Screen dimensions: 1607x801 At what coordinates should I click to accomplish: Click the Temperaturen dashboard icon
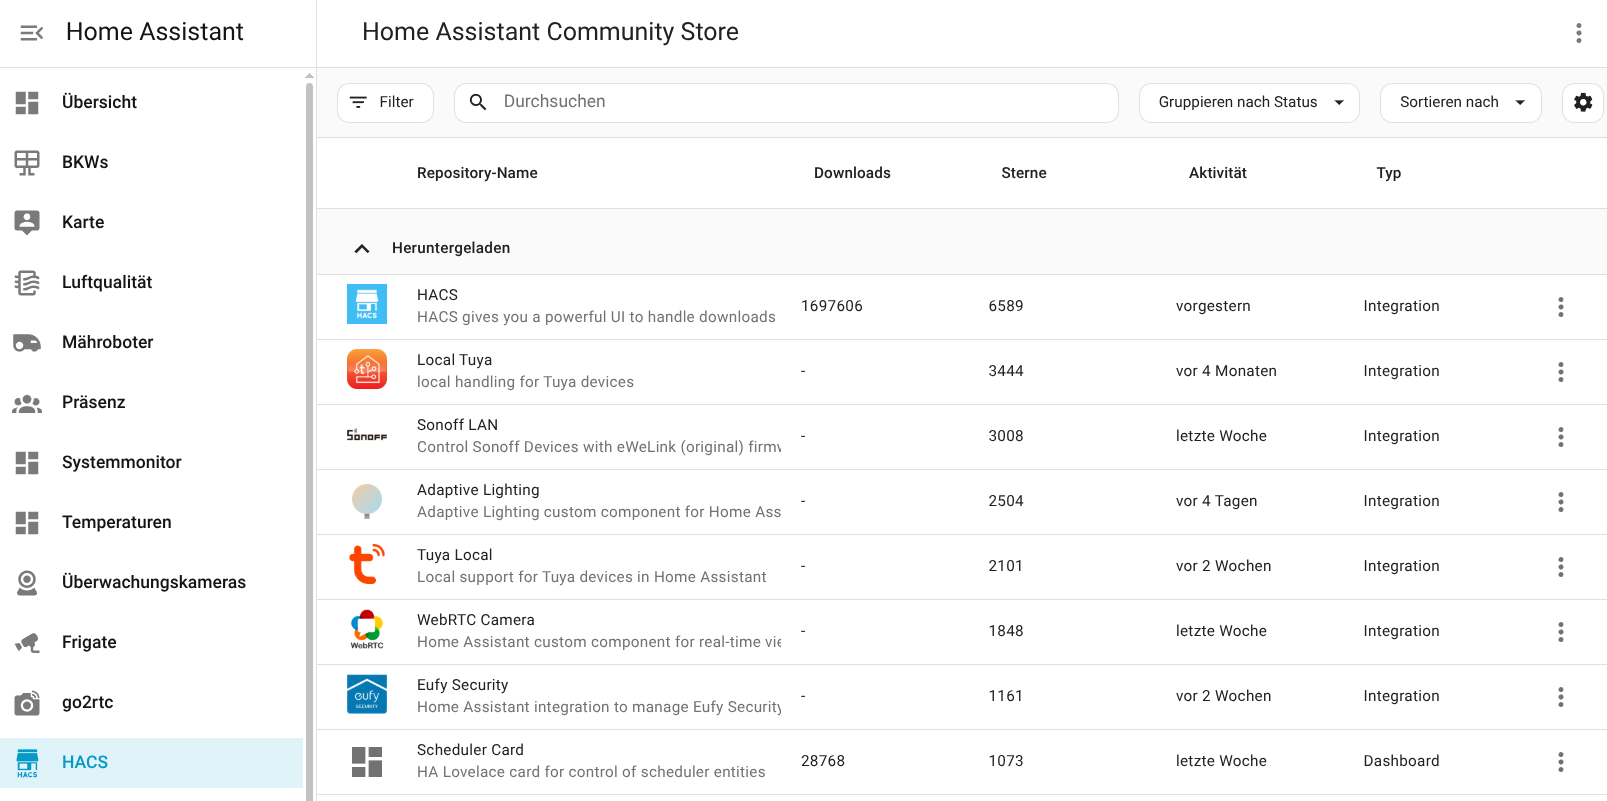[x=27, y=522]
